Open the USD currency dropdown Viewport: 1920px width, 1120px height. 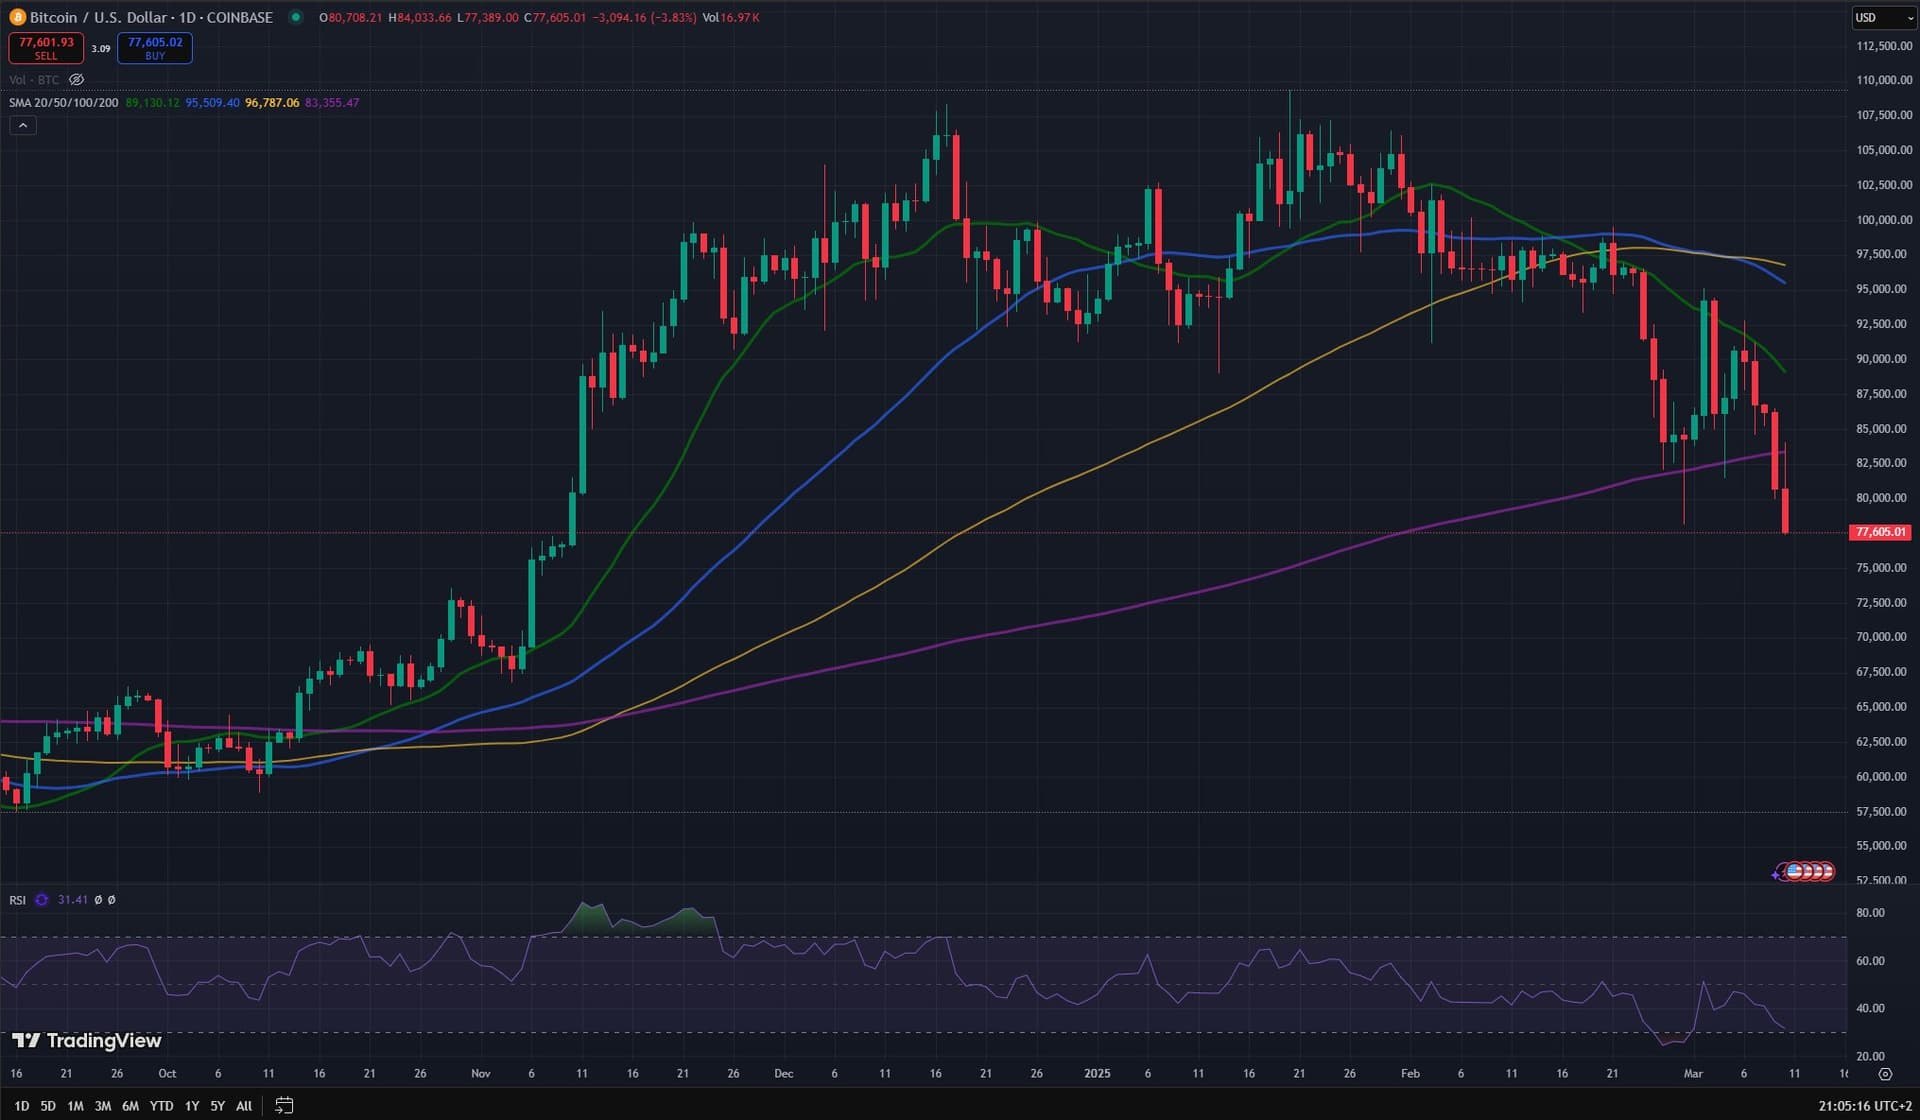pyautogui.click(x=1884, y=17)
